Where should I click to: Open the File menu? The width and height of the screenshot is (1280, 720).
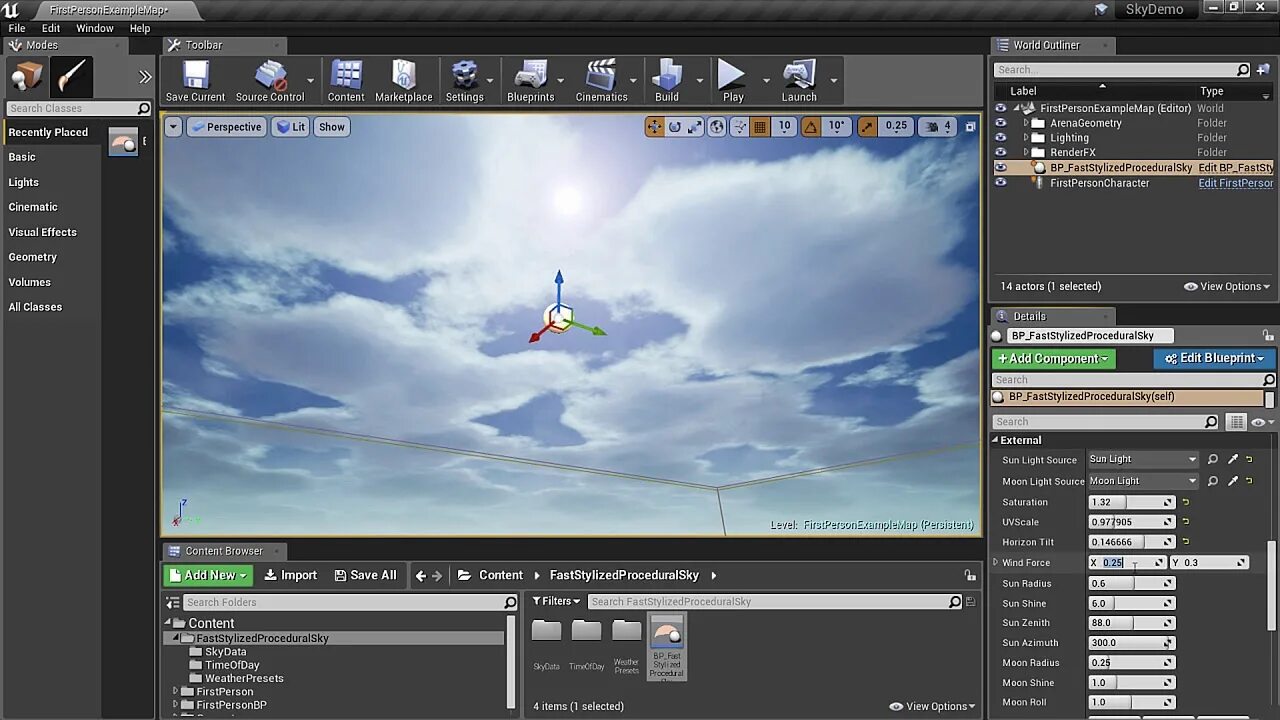coord(17,28)
